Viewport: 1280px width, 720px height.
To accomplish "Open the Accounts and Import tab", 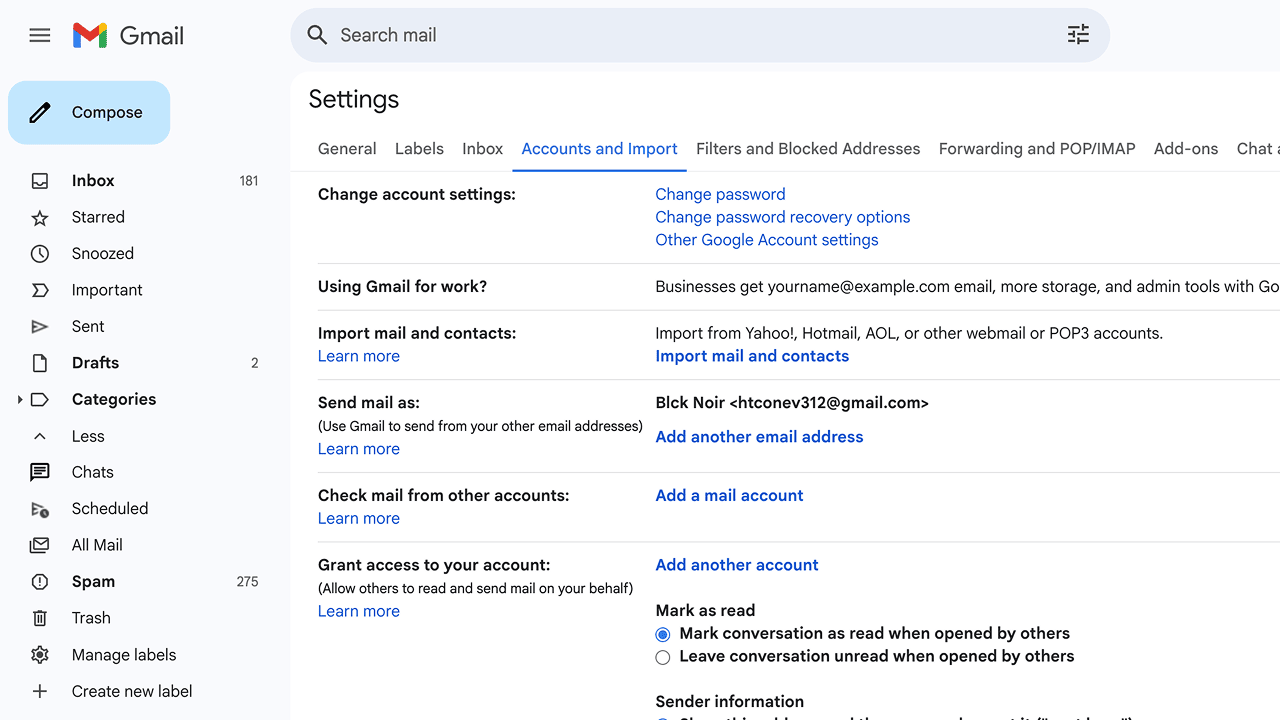I will coord(599,149).
